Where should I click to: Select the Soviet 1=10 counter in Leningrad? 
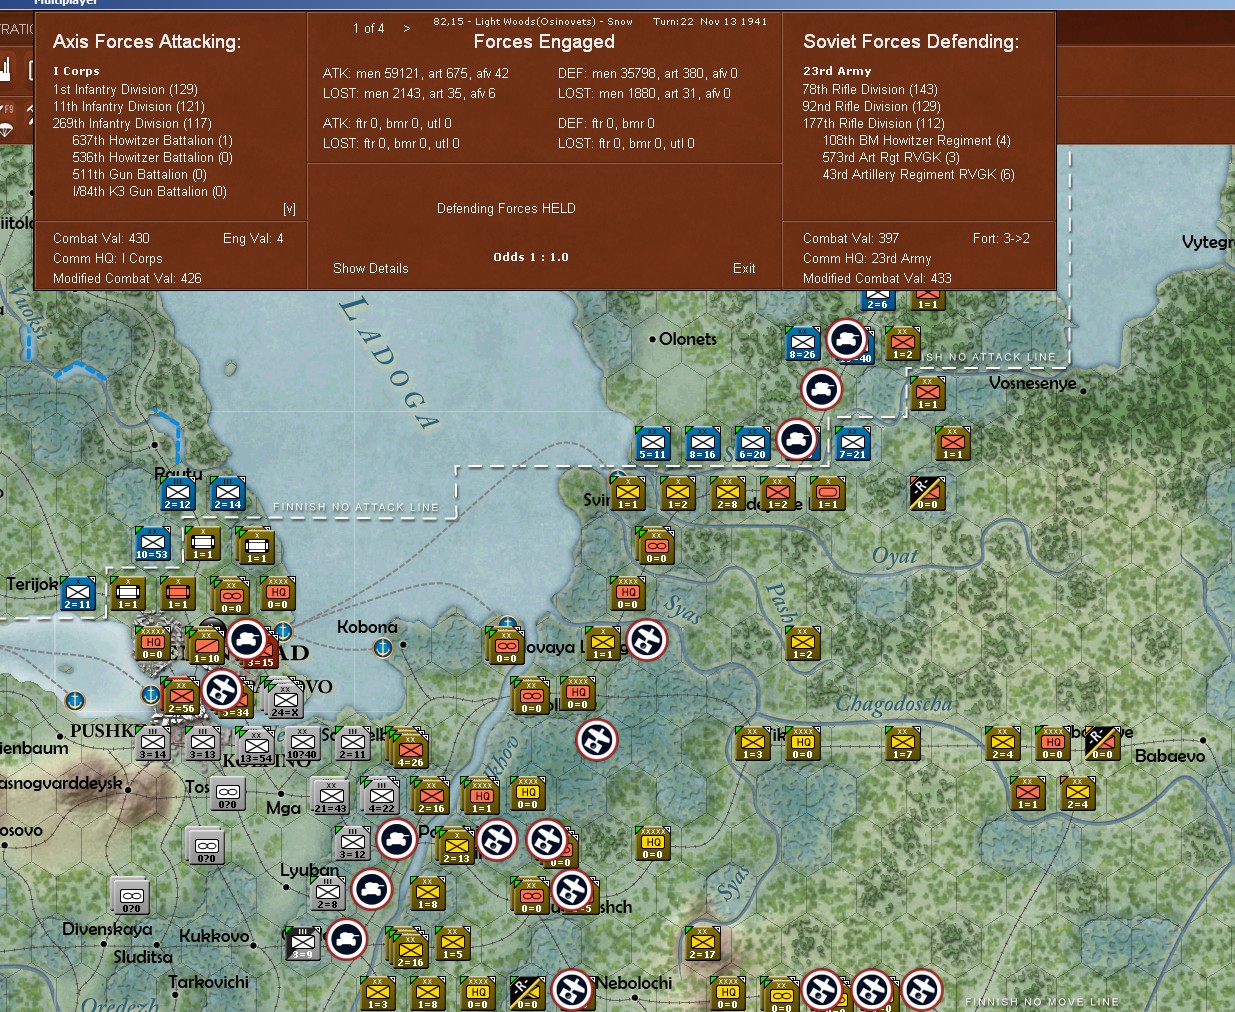tap(207, 647)
